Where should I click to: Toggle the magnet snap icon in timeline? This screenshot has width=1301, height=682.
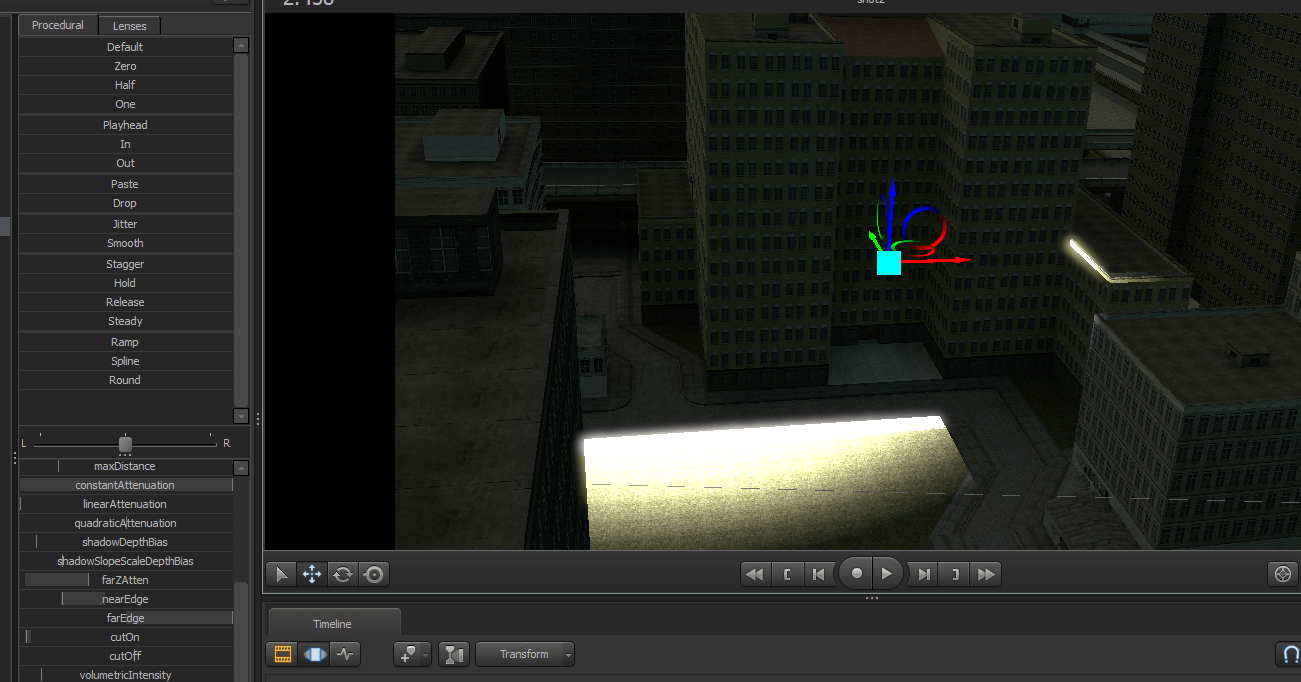tap(1290, 655)
